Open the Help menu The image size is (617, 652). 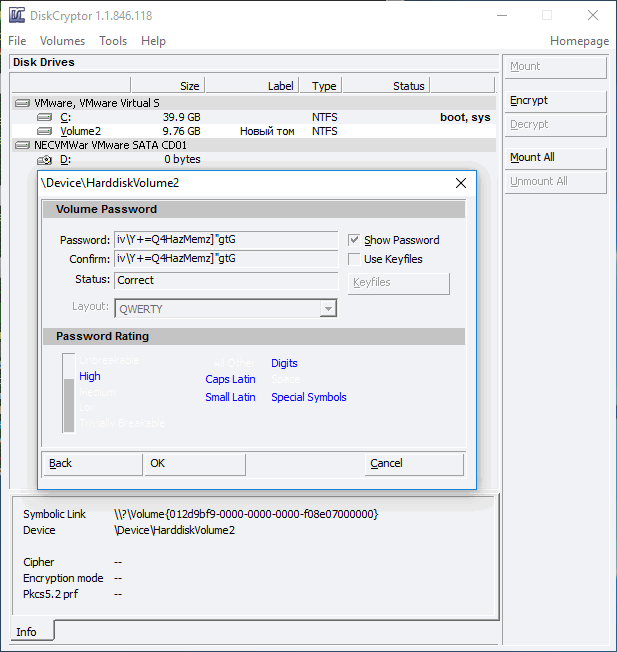click(153, 41)
